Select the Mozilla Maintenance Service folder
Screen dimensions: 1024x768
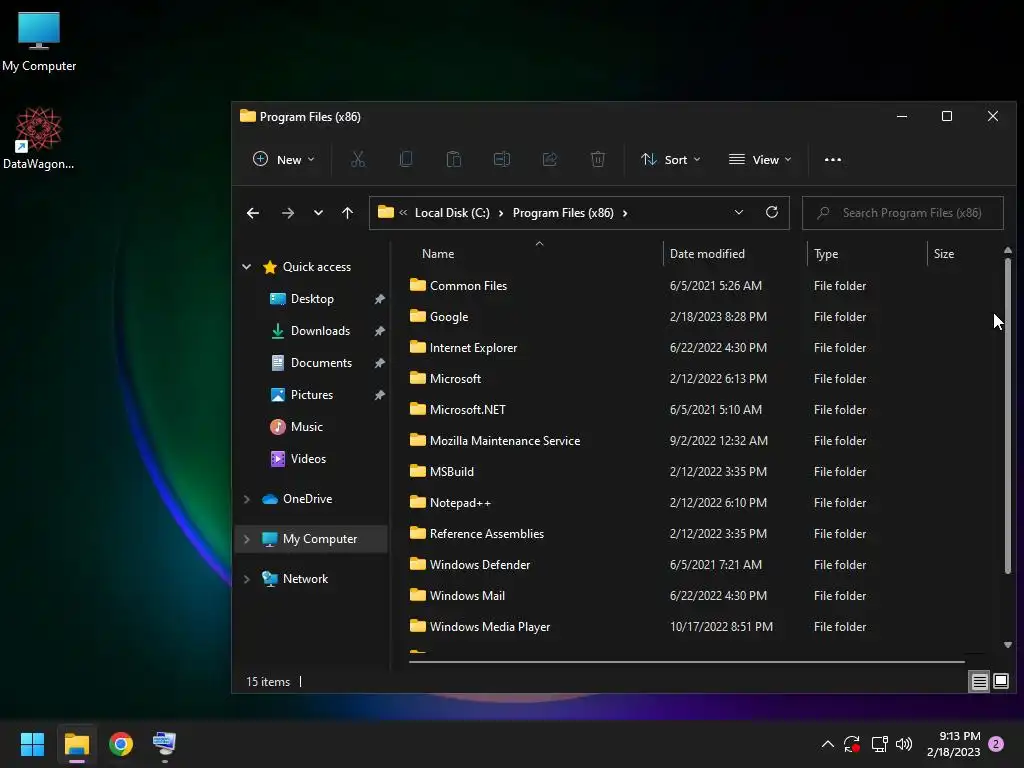504,441
